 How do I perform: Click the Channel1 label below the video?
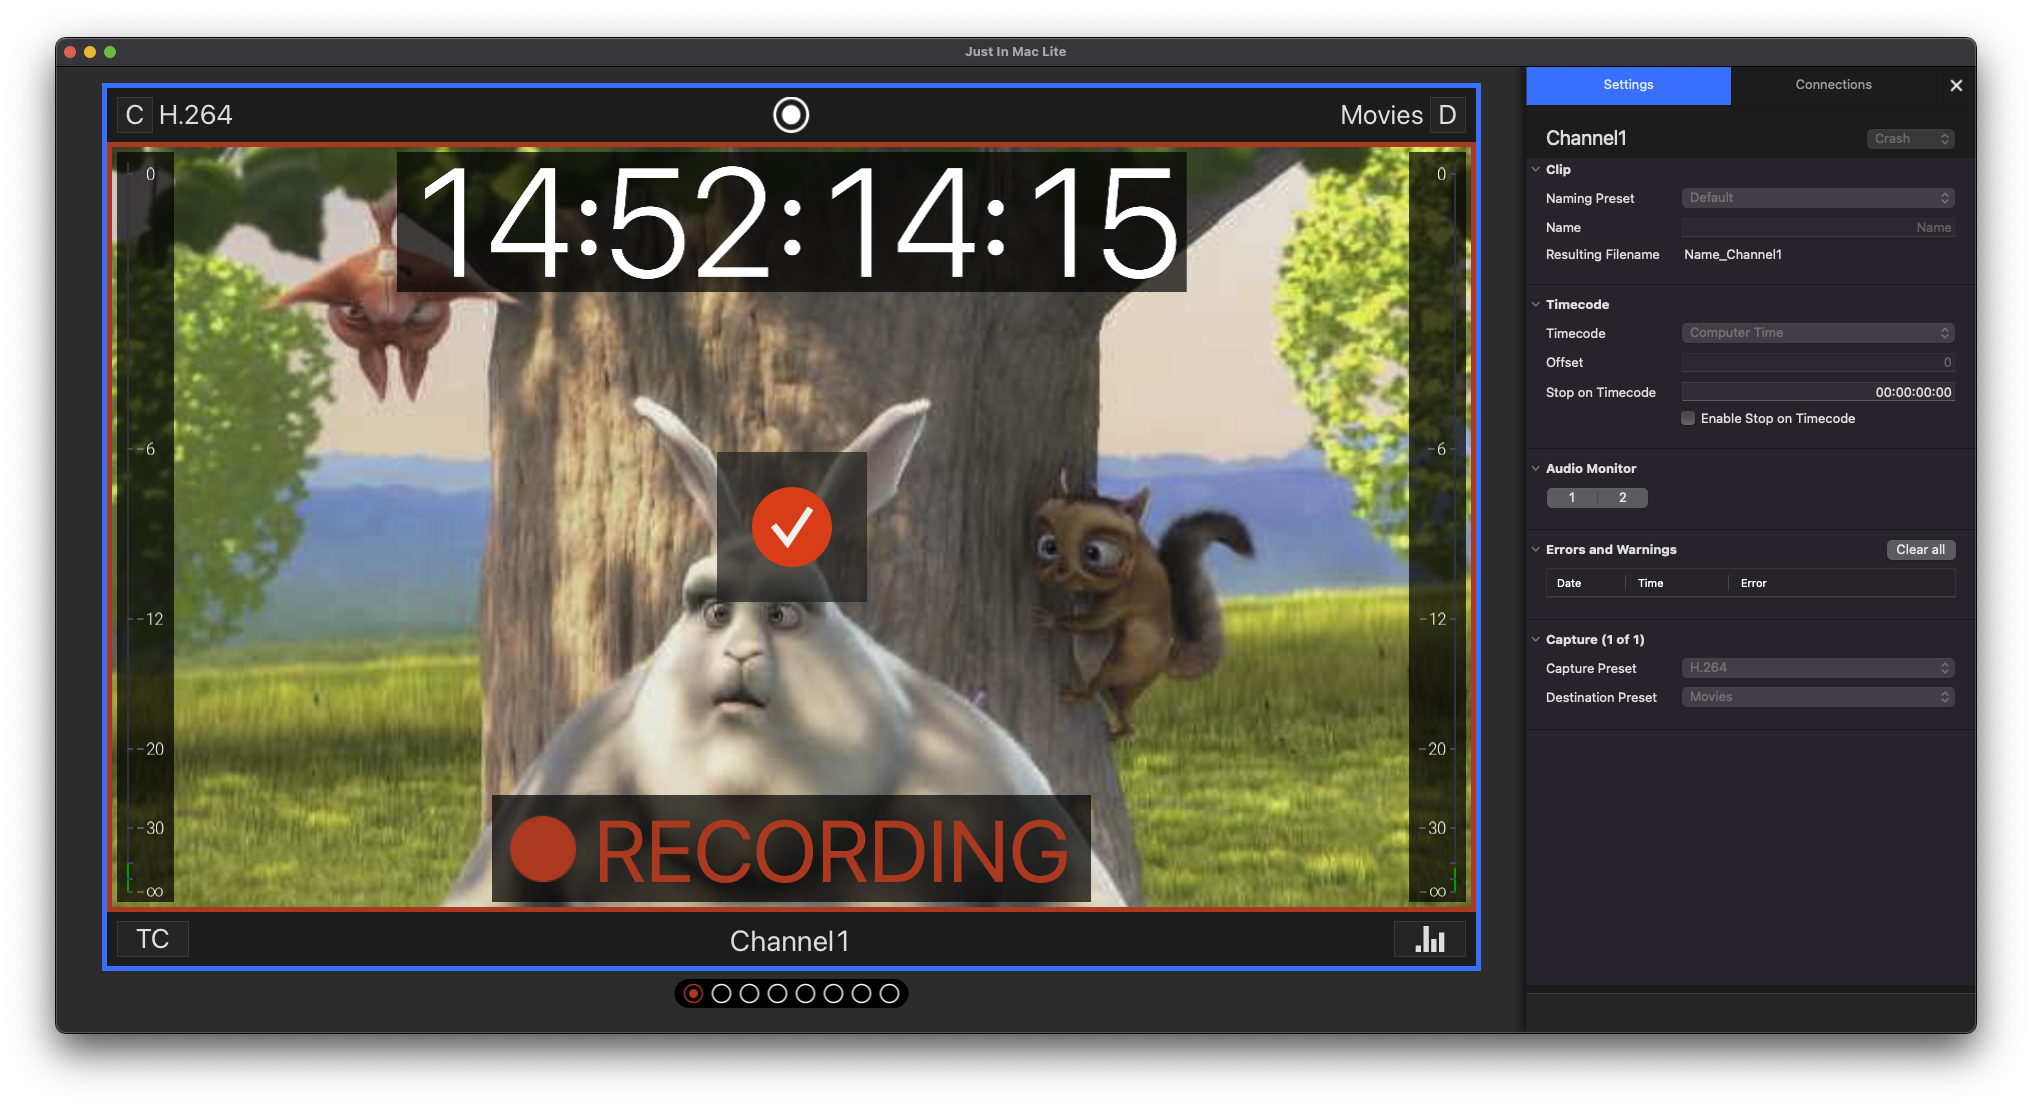(x=790, y=941)
